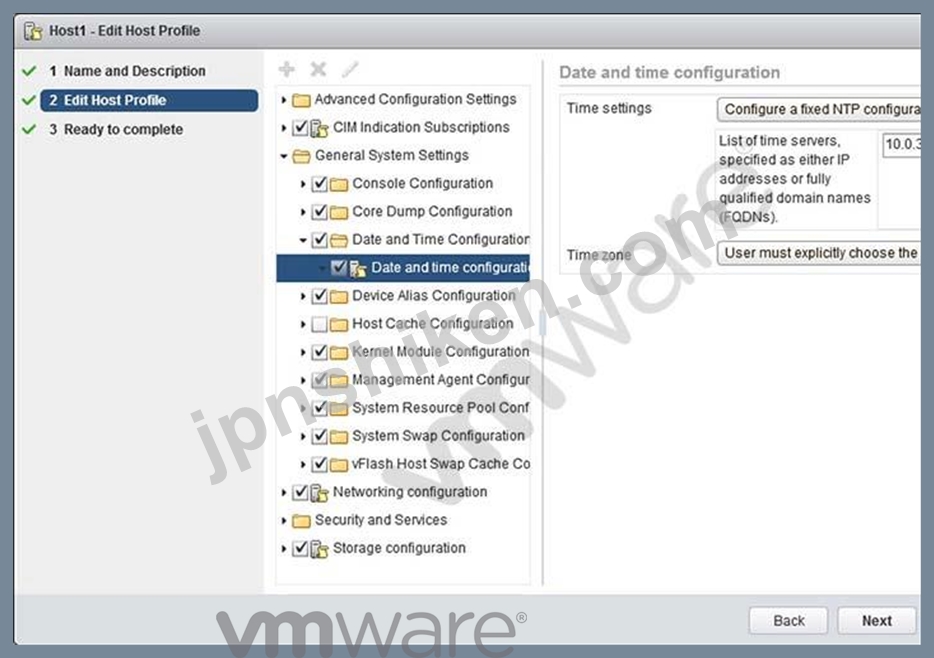This screenshot has height=658, width=934.
Task: Click the add (plus) toolbar icon
Action: click(x=287, y=70)
